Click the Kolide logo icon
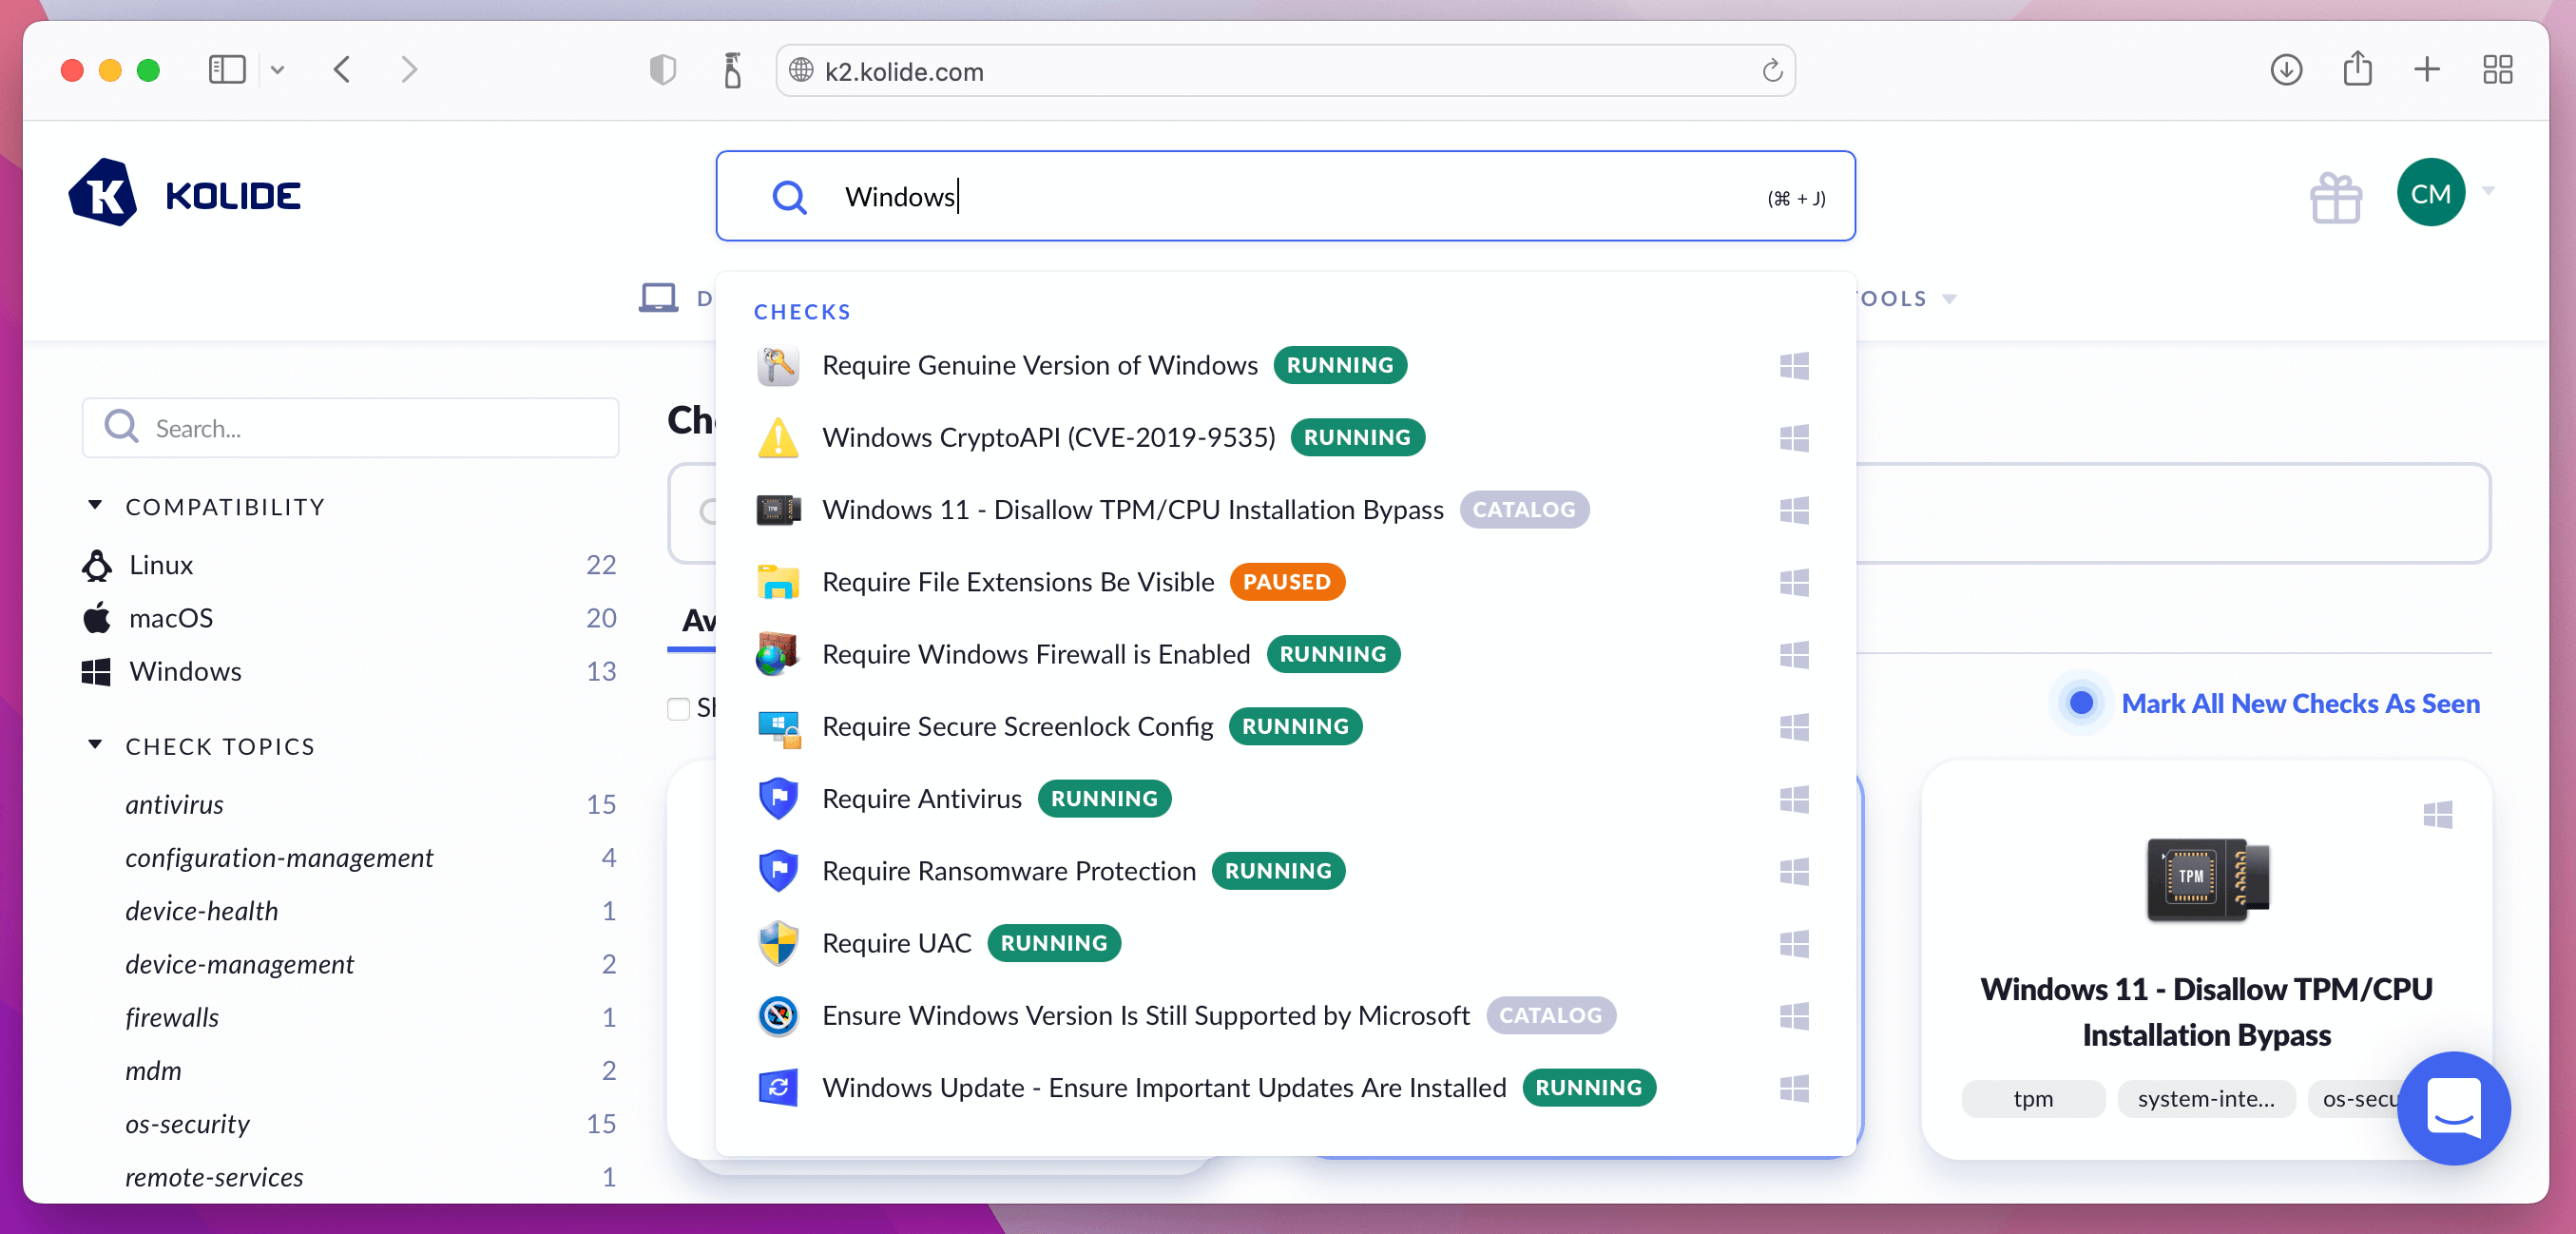The height and width of the screenshot is (1234, 2576). [x=102, y=194]
